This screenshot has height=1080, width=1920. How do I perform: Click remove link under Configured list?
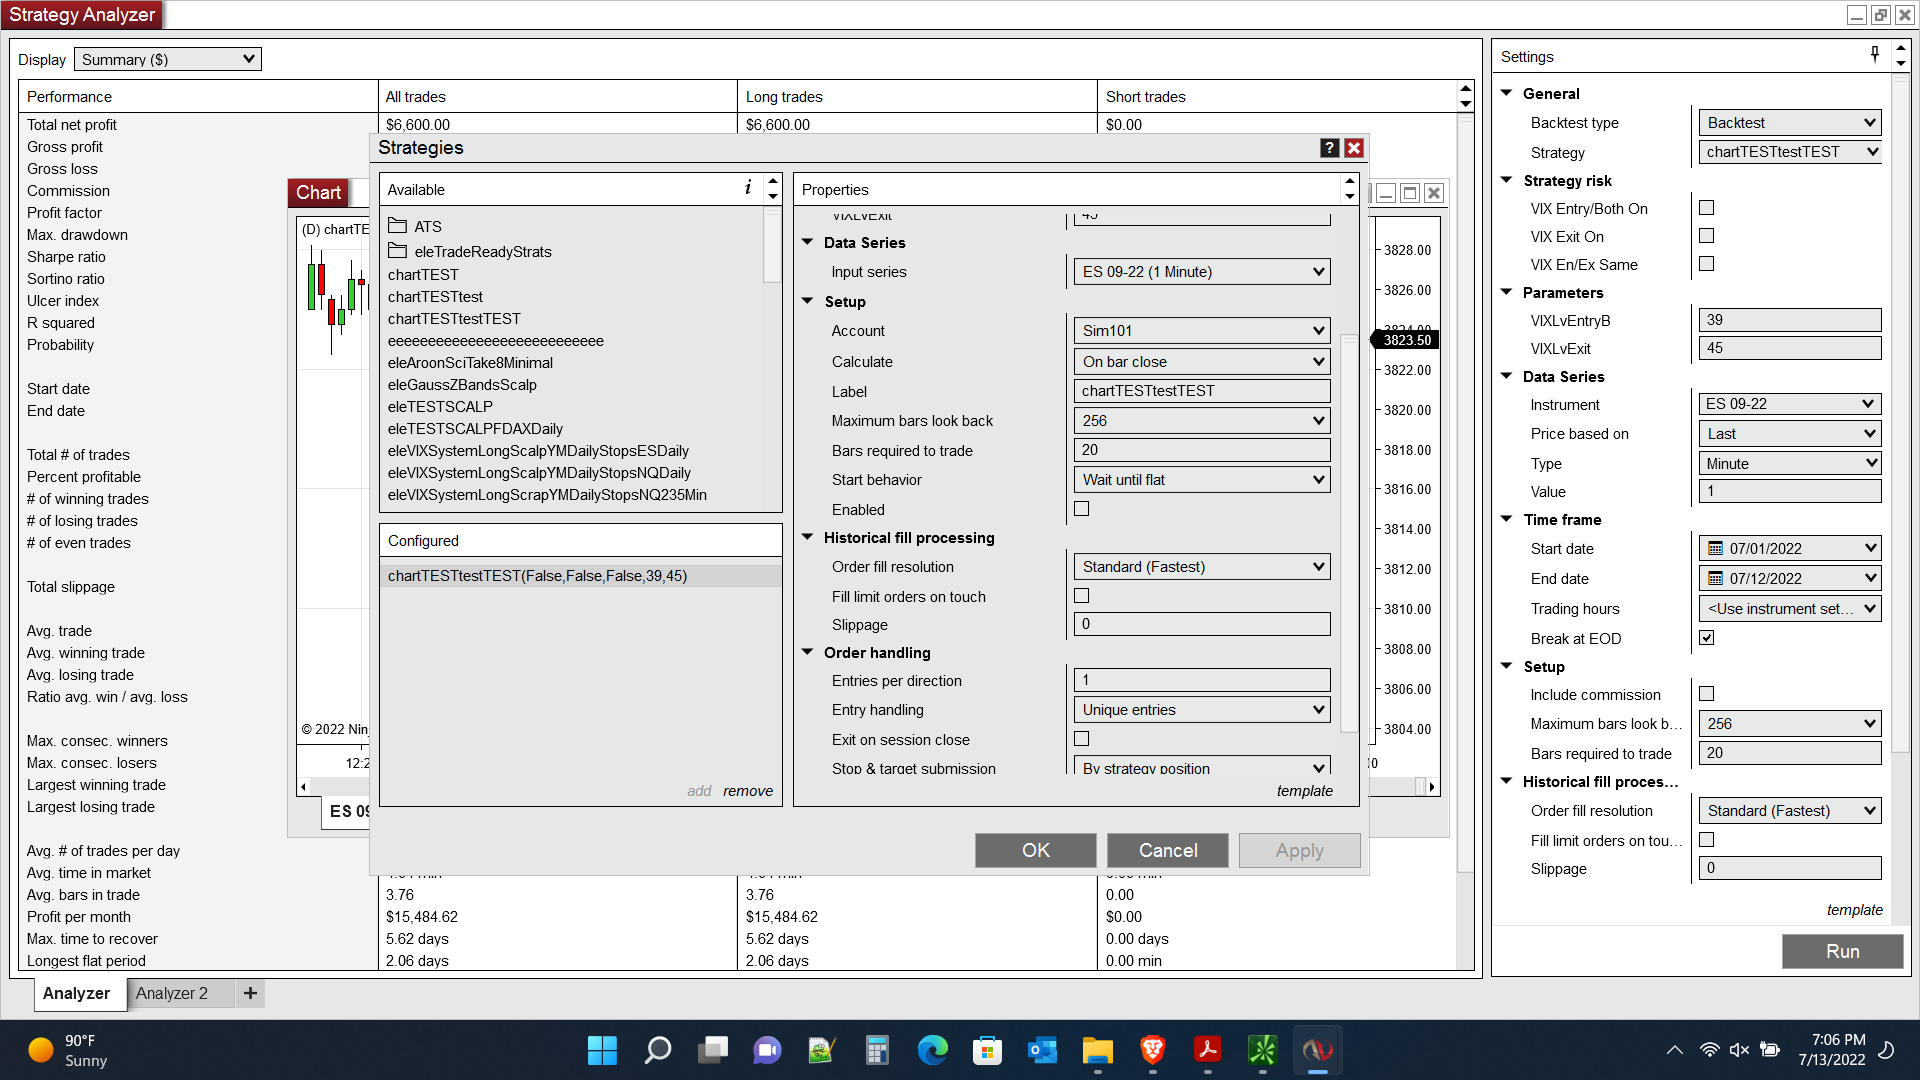pos(747,790)
